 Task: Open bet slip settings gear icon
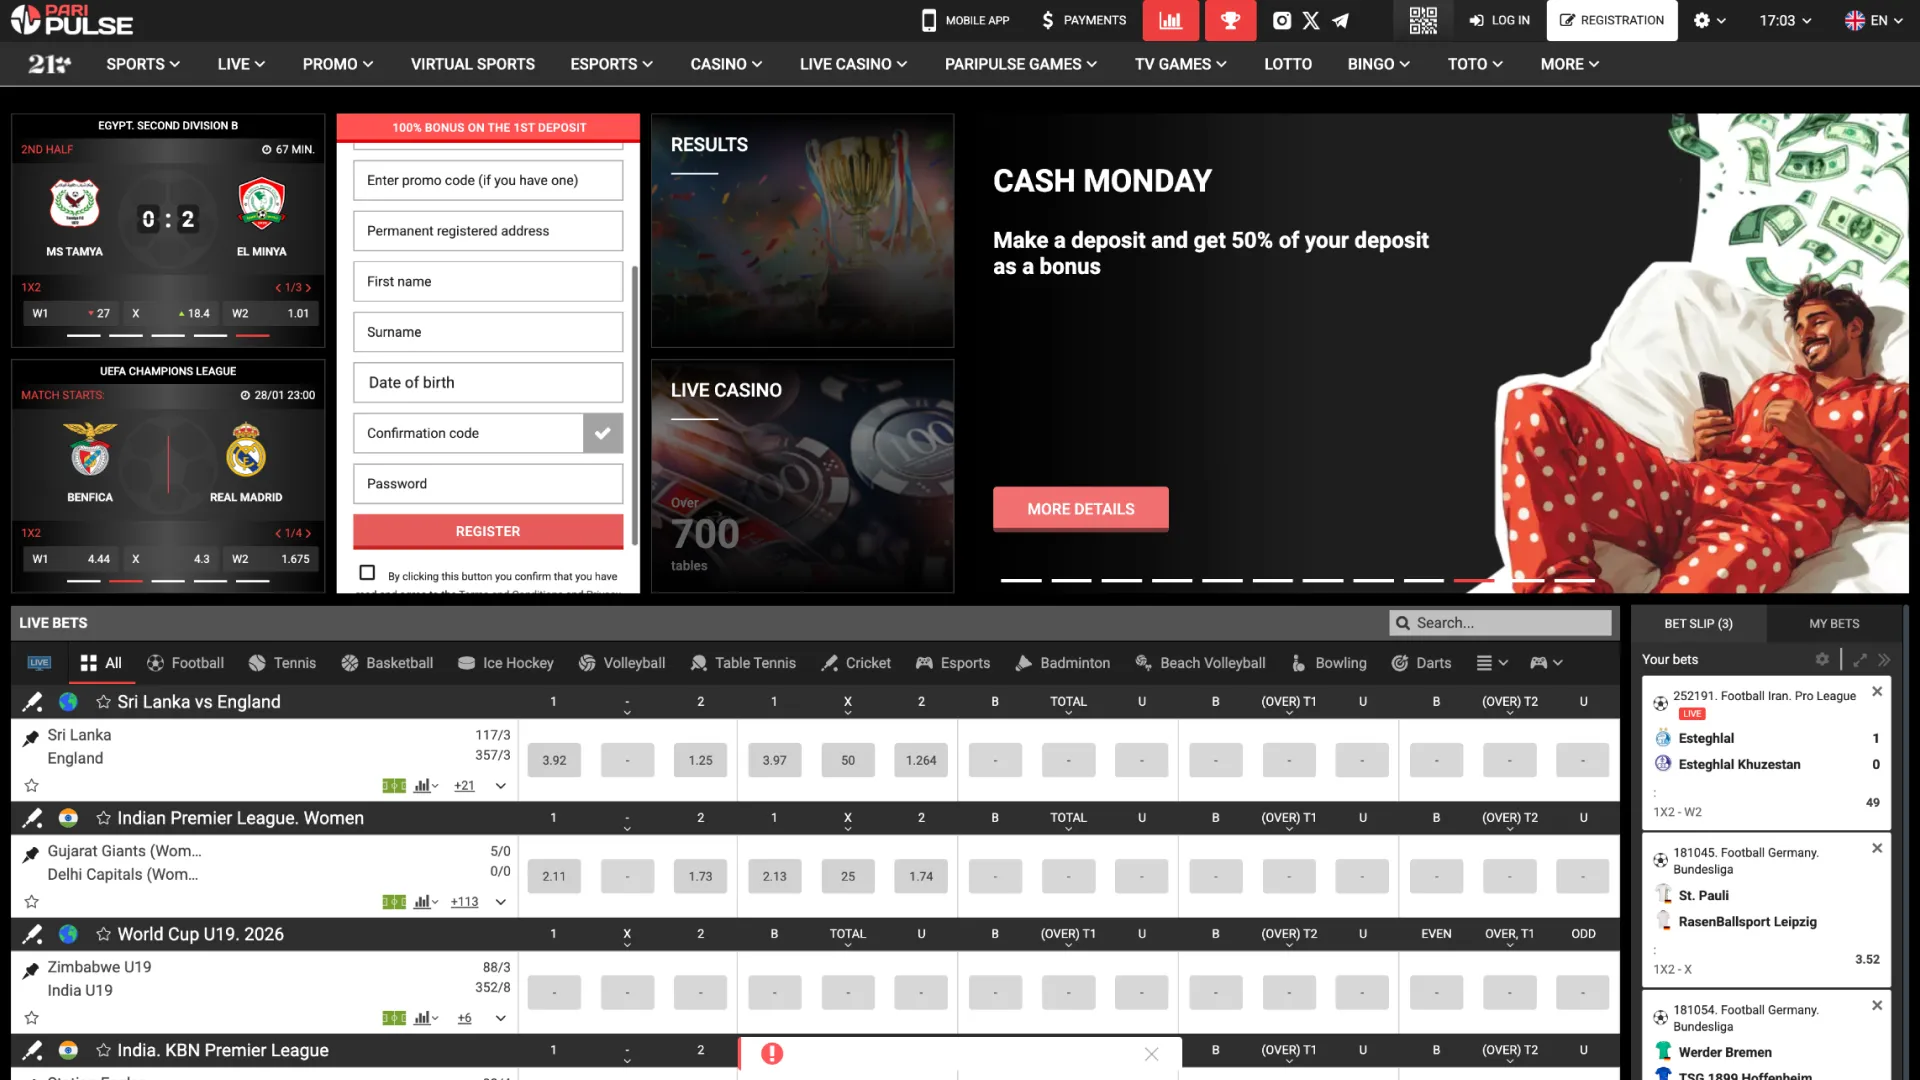pos(1822,659)
